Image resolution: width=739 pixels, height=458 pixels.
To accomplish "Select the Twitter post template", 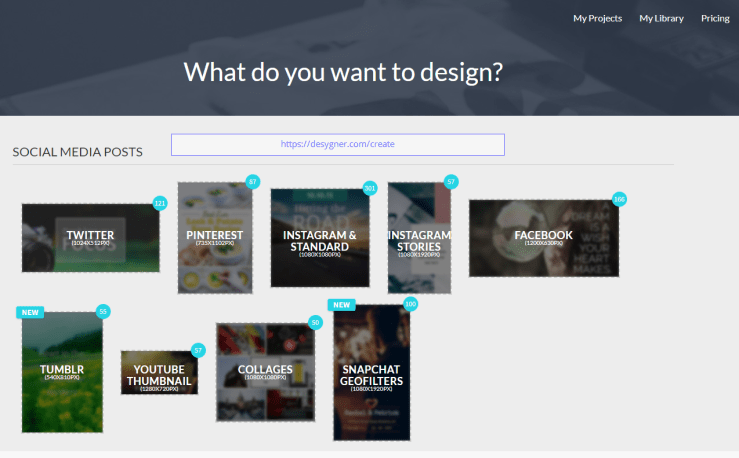I will coord(90,238).
